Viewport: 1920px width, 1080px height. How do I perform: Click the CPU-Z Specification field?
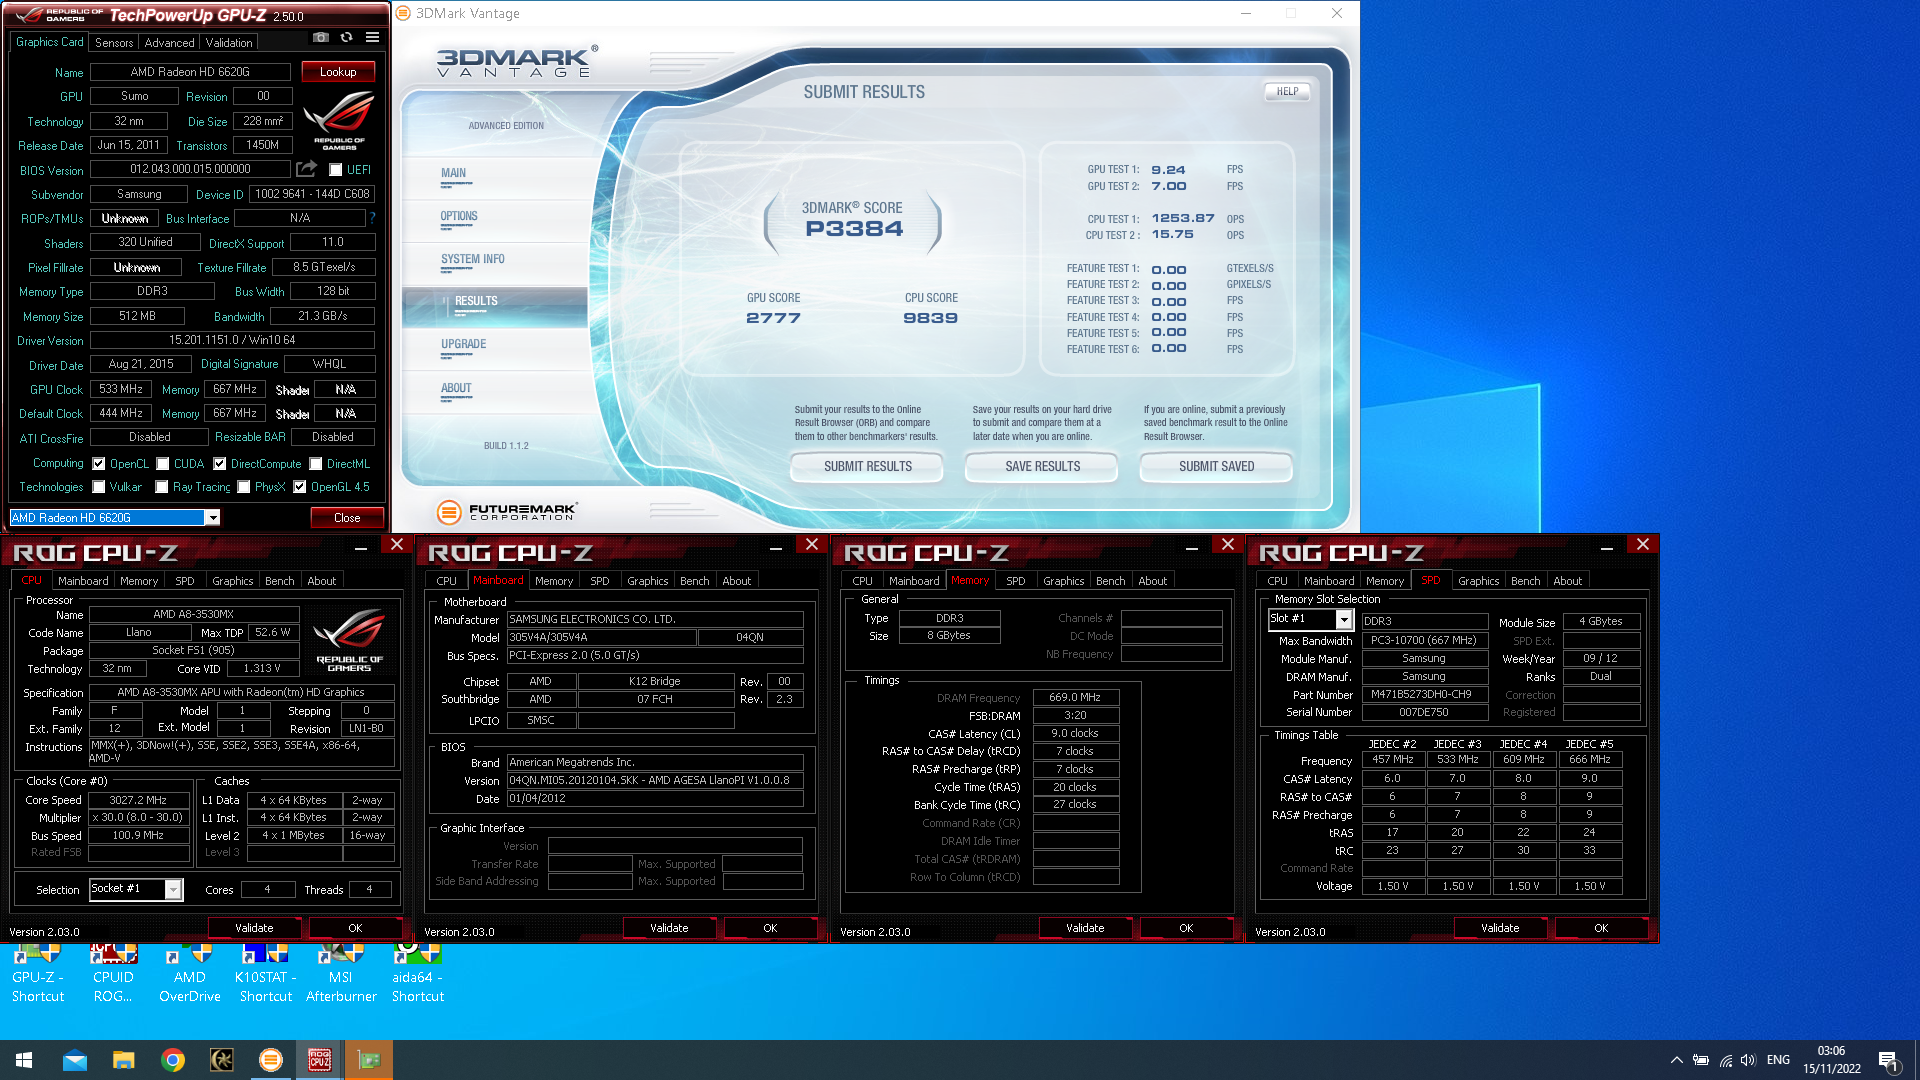click(x=241, y=692)
